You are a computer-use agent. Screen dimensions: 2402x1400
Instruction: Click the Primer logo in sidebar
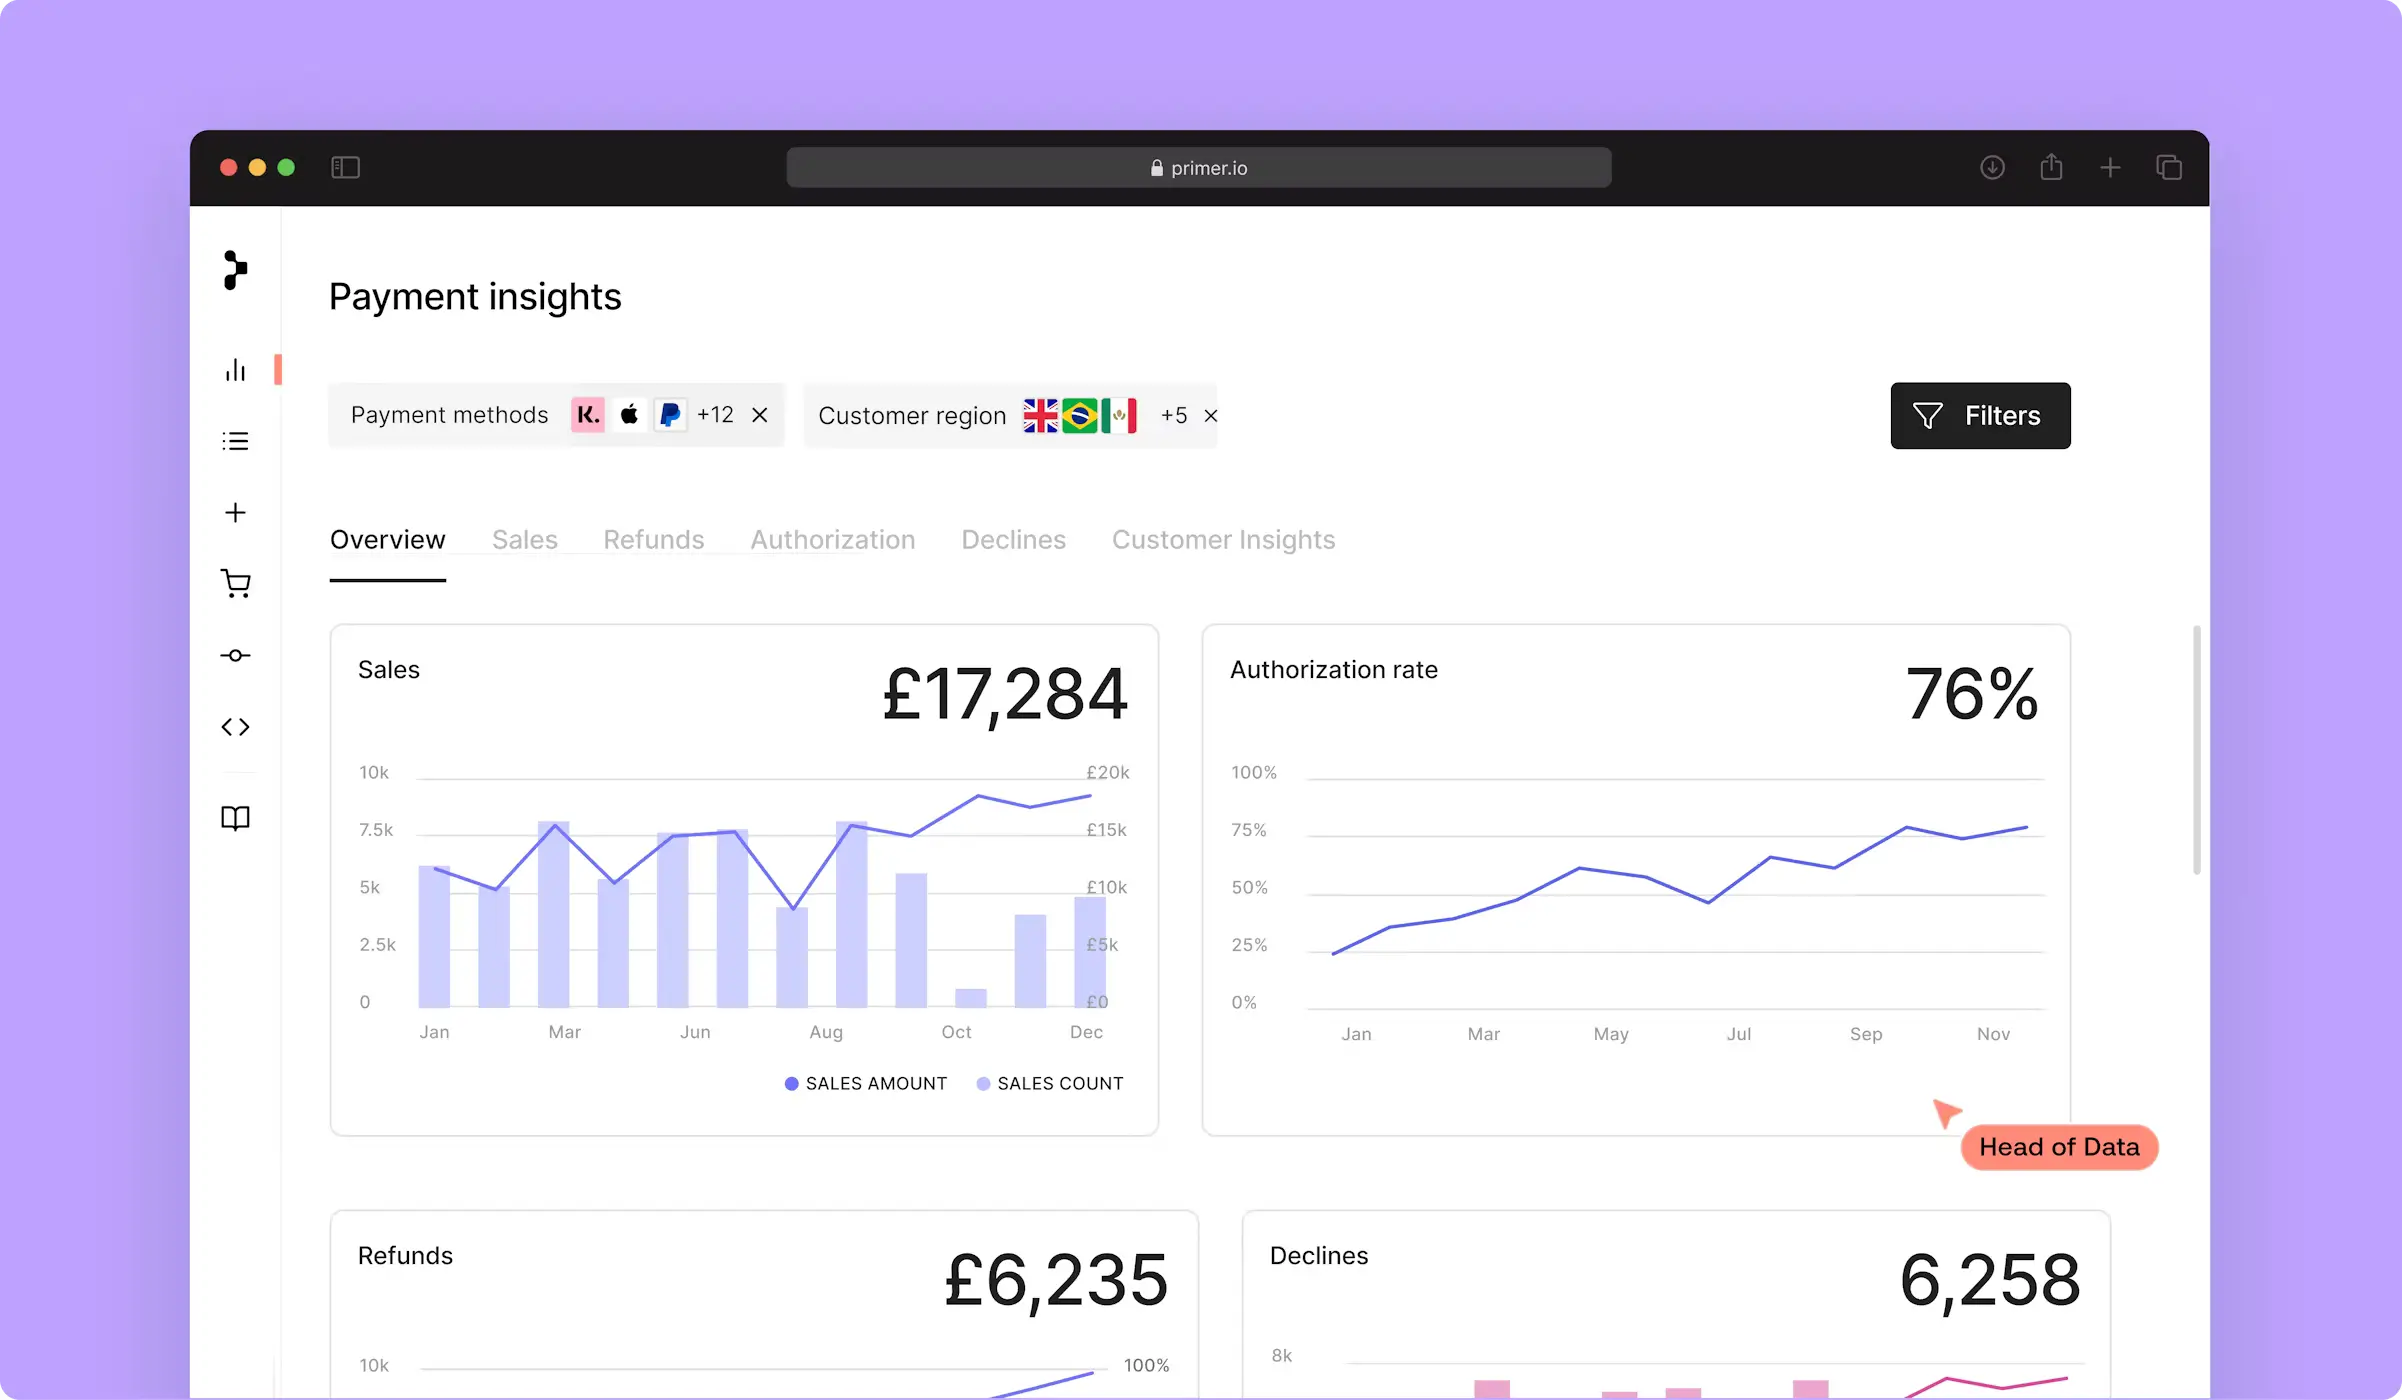click(x=235, y=270)
